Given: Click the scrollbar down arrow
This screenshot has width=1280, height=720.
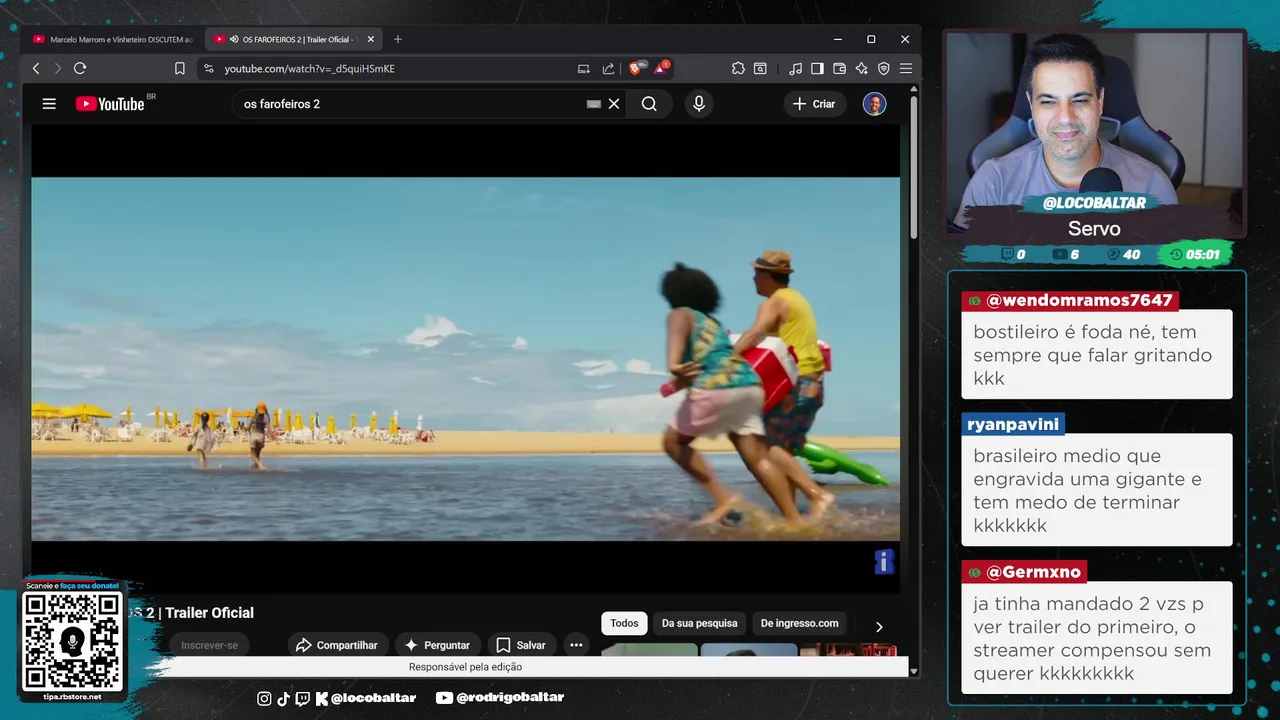Looking at the screenshot, I should click(914, 671).
